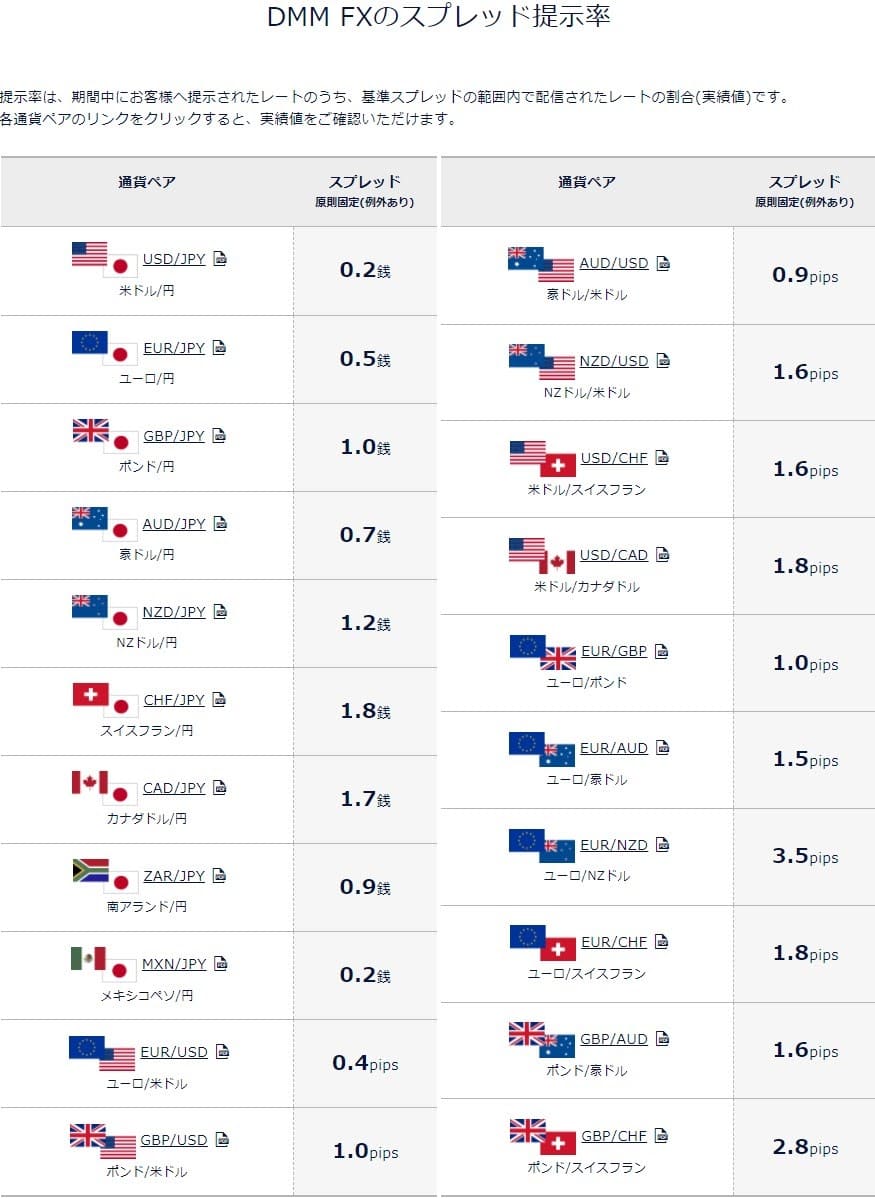Open the PDF icon next to GBP/CHF
This screenshot has height=1198, width=875.
(x=661, y=1136)
